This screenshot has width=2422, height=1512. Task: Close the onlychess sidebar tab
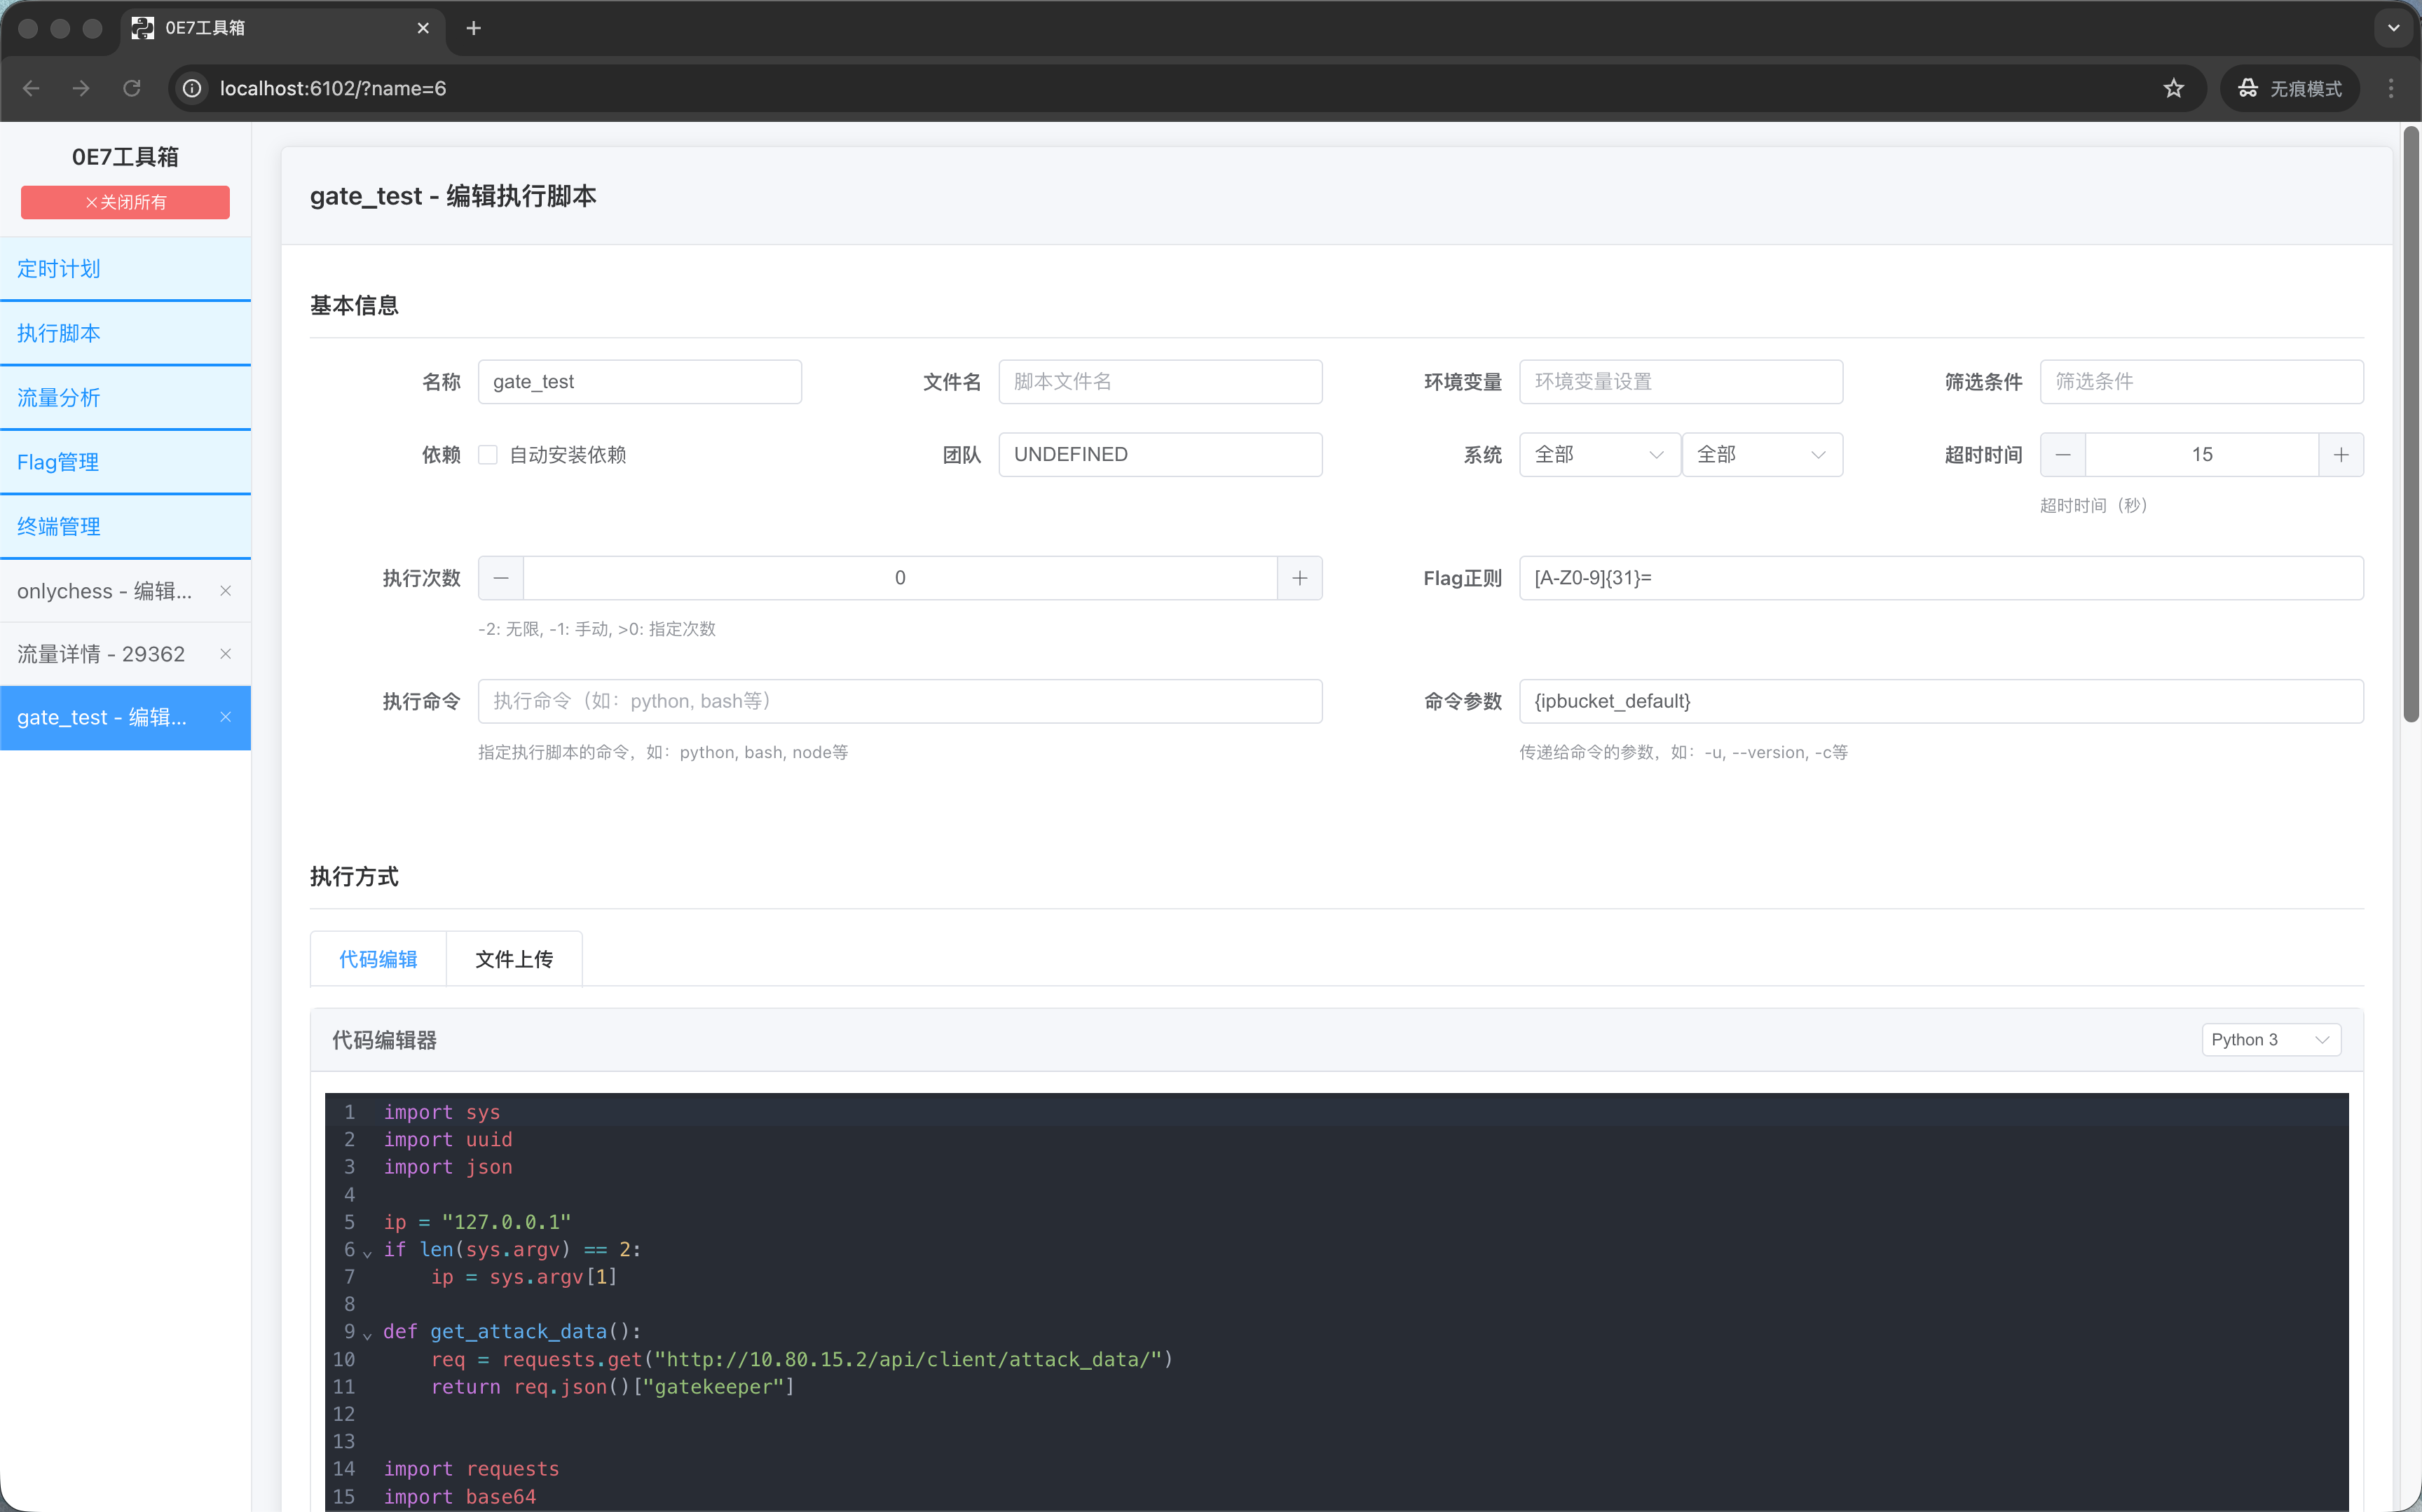coord(225,591)
